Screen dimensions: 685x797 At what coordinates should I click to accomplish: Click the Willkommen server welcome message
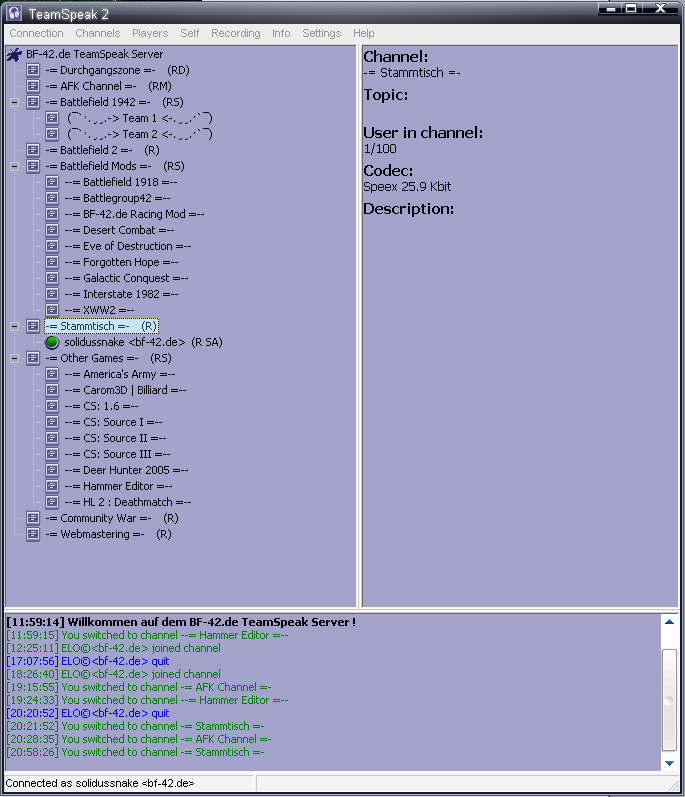(x=181, y=622)
